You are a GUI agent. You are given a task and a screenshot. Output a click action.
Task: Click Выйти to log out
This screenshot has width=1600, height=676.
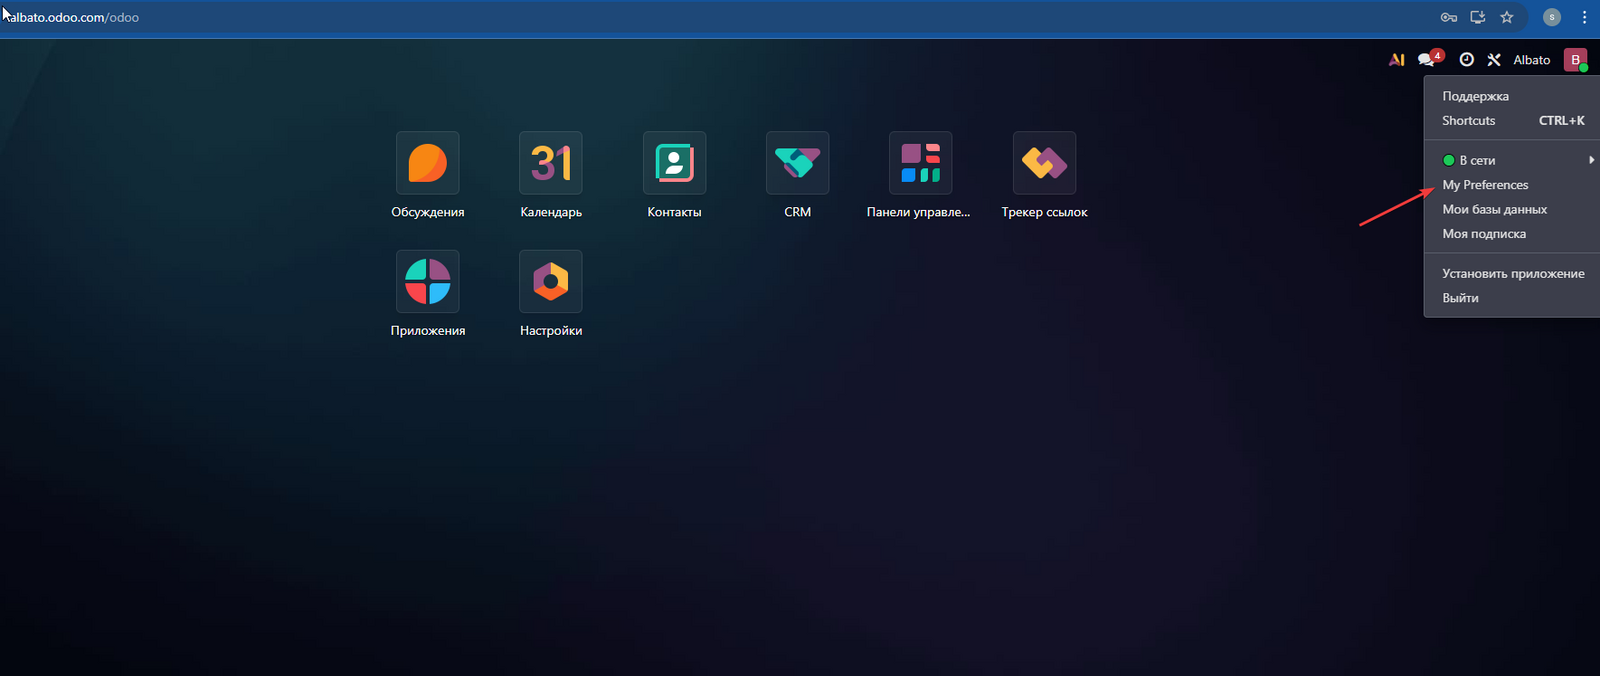tap(1460, 298)
